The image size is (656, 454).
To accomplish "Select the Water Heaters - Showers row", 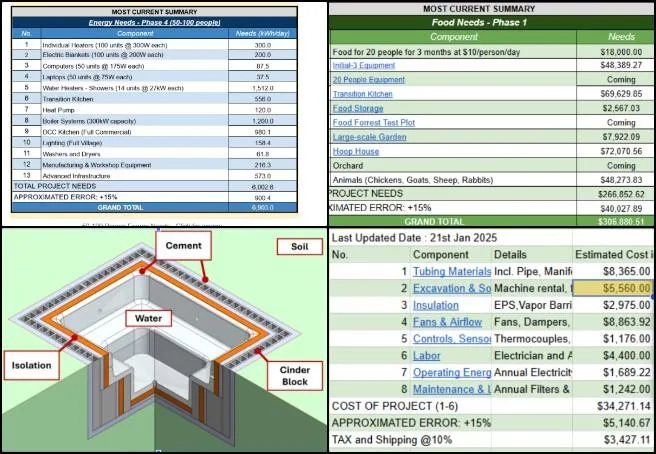I will click(155, 88).
